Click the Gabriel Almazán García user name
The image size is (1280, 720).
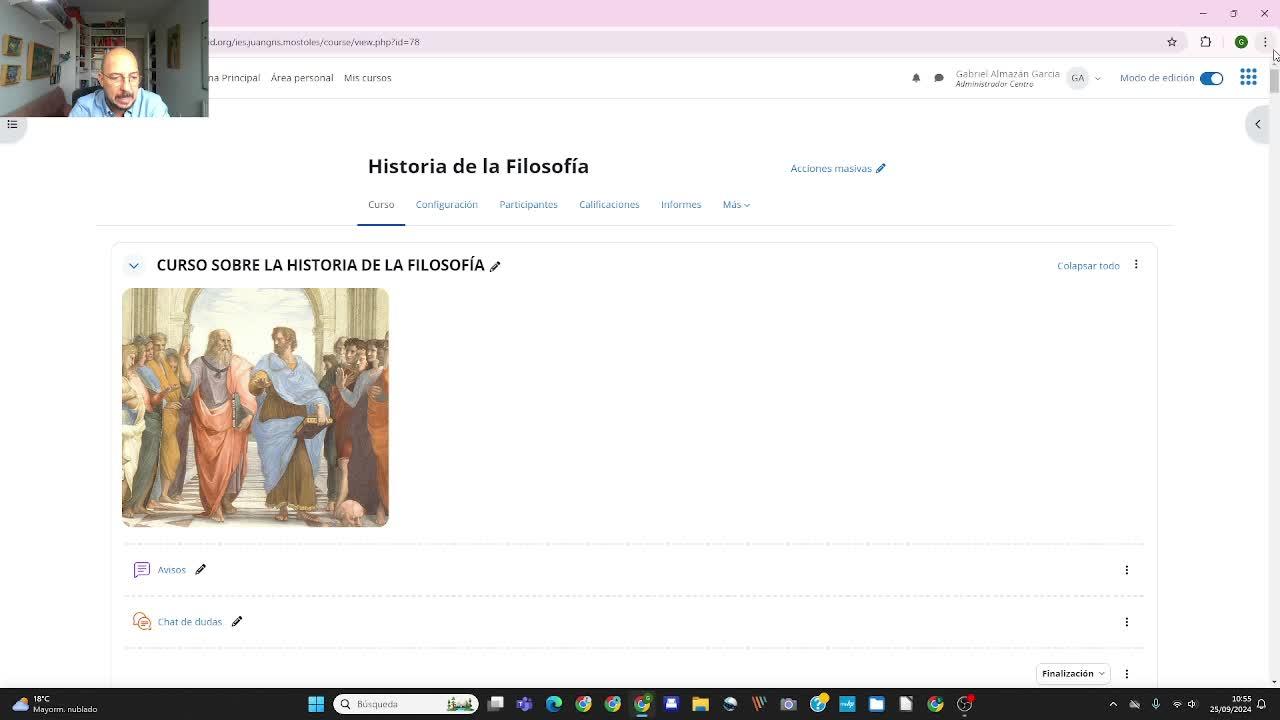1008,74
